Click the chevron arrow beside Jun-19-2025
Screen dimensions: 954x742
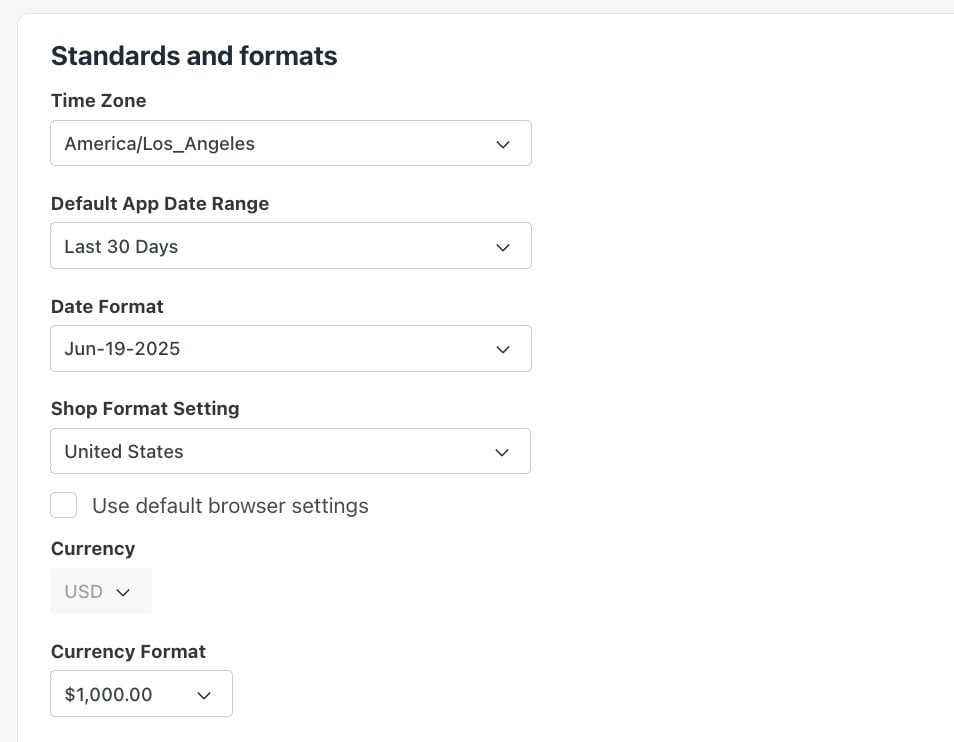(x=503, y=350)
